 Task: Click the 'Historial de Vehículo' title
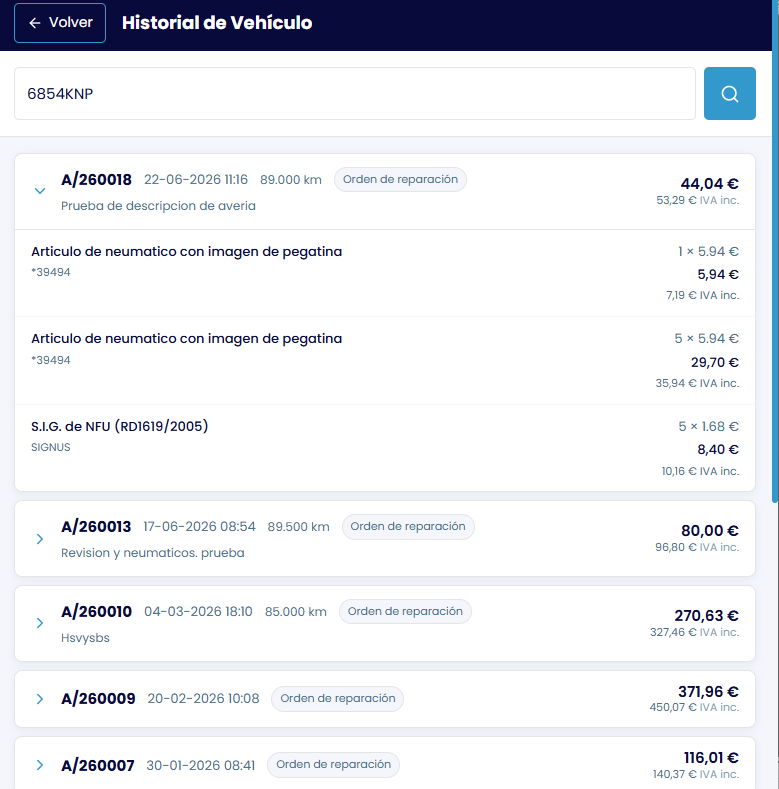217,23
